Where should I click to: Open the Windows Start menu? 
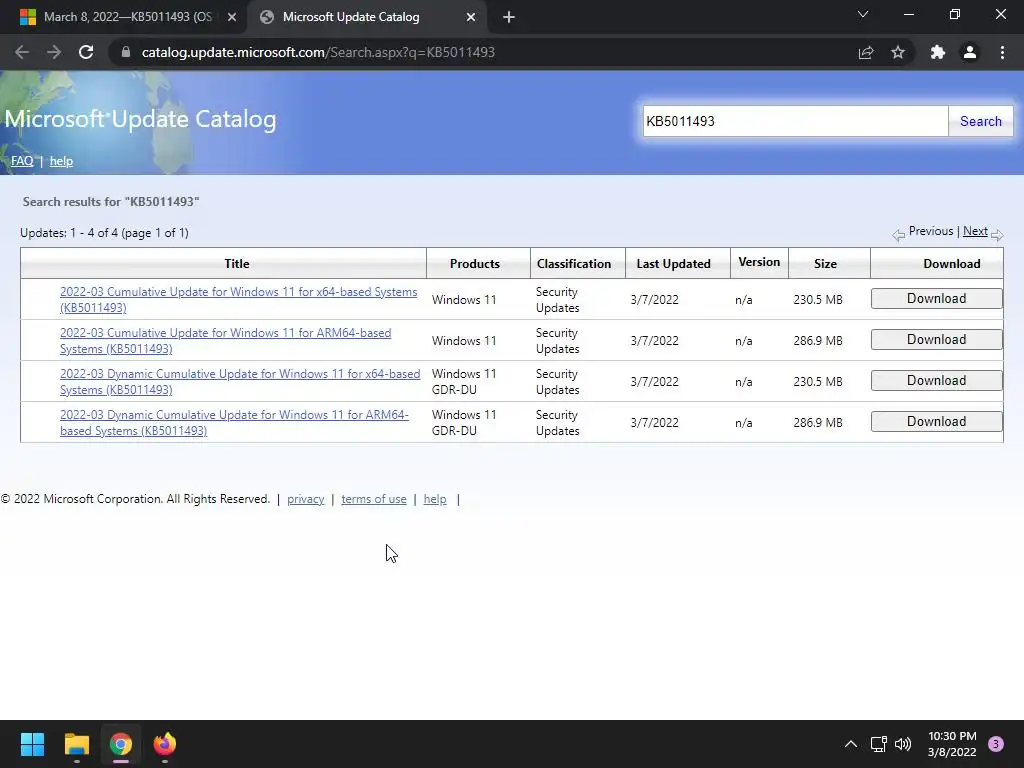(x=32, y=744)
